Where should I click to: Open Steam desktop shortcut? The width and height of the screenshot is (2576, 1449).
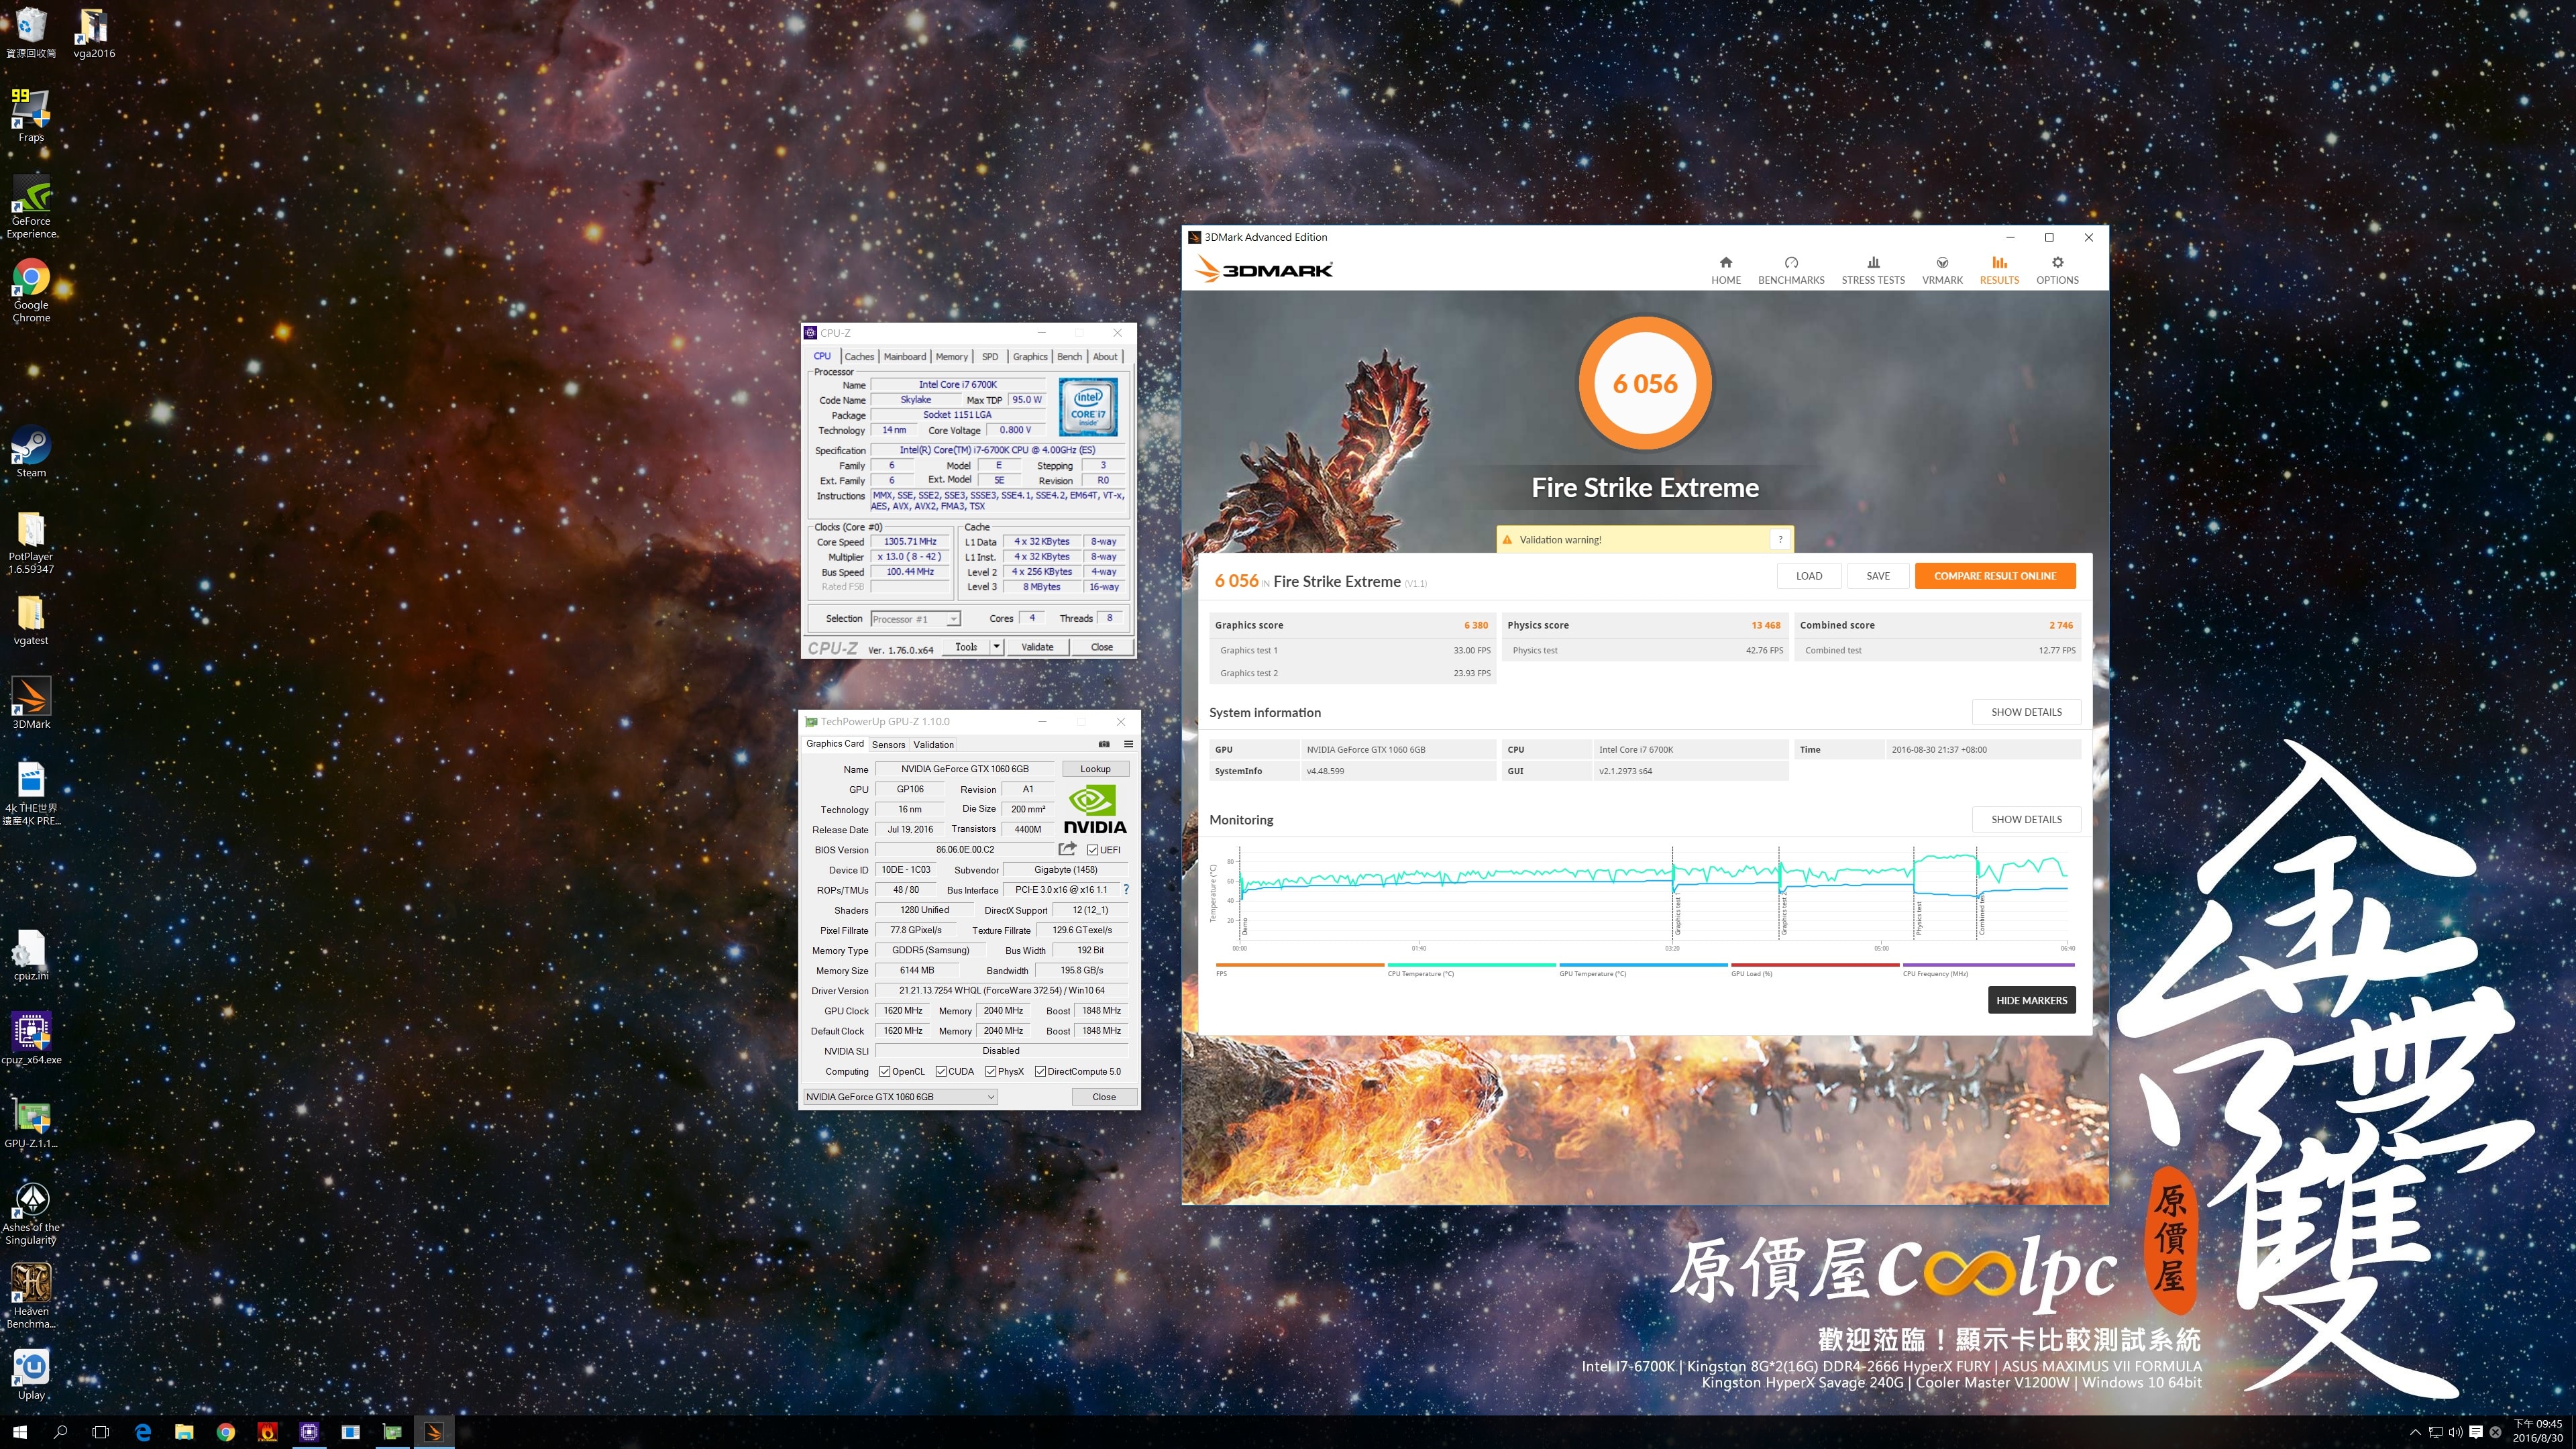pyautogui.click(x=31, y=452)
